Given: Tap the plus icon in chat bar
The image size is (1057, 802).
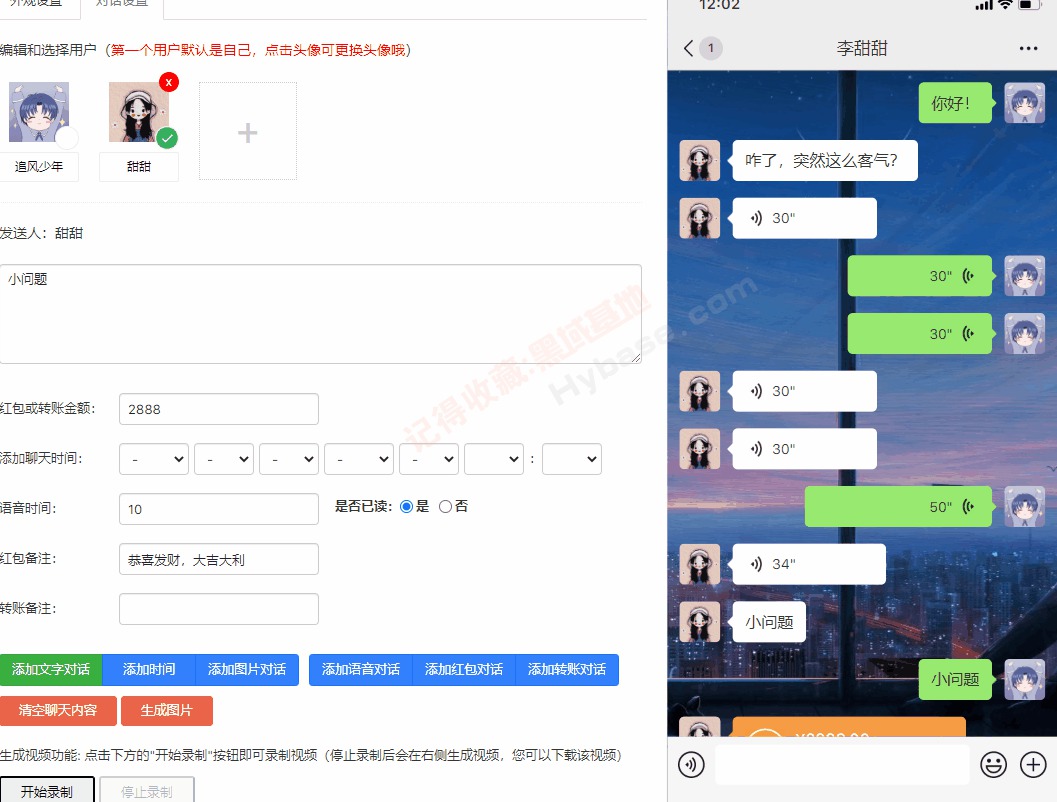Looking at the screenshot, I should click(1033, 765).
